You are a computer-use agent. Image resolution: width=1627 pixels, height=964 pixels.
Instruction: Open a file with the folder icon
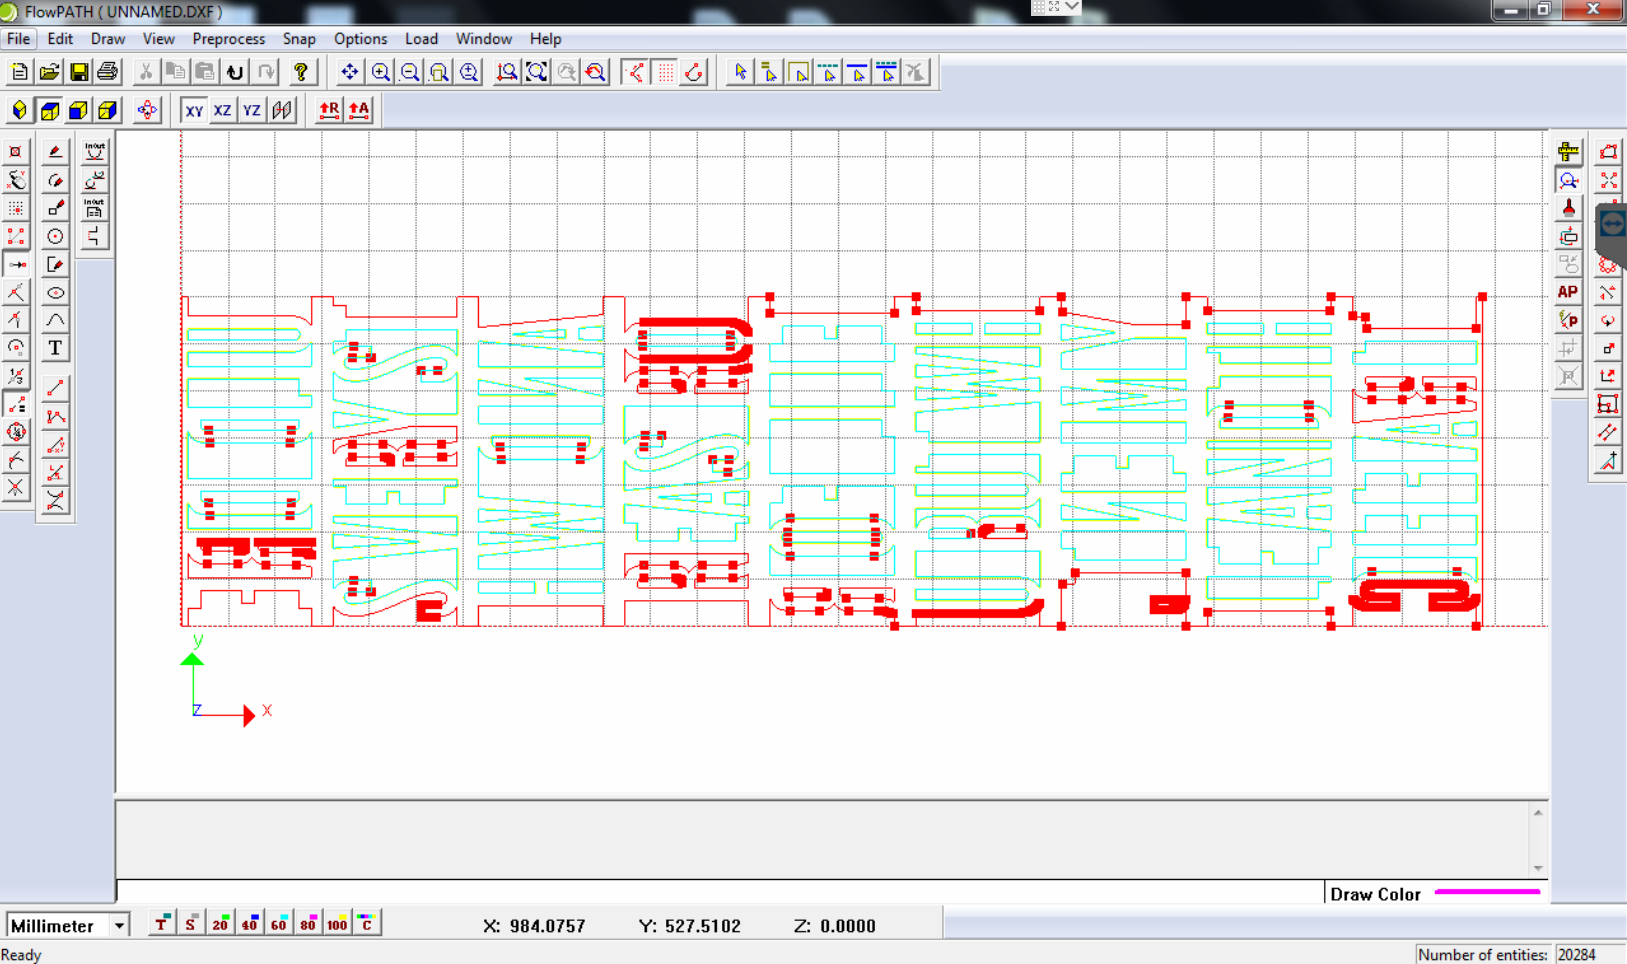pyautogui.click(x=49, y=72)
